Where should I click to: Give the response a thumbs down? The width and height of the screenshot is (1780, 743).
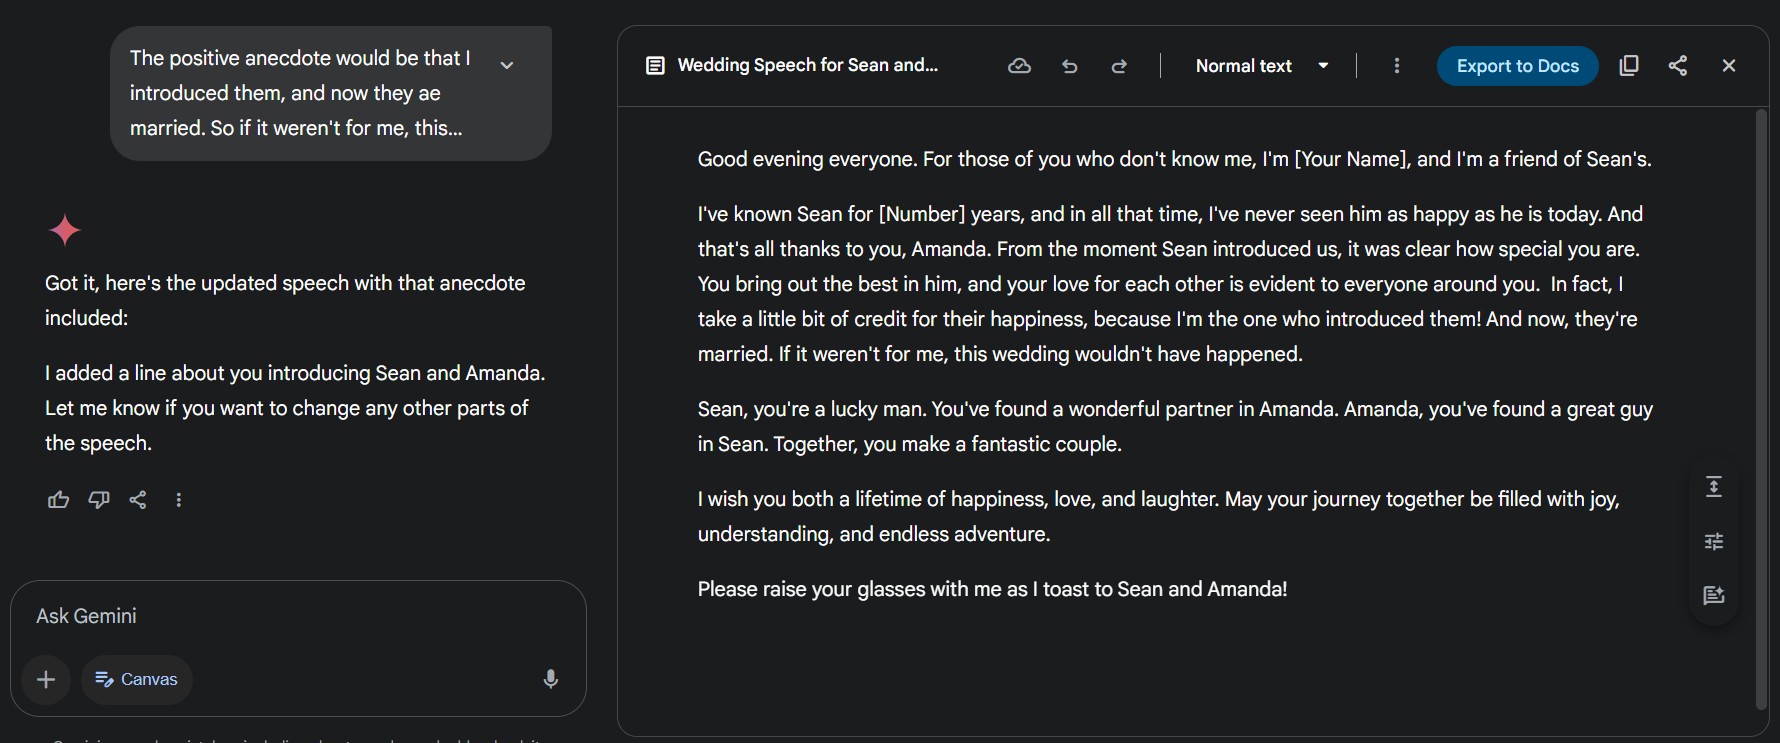[x=99, y=500]
